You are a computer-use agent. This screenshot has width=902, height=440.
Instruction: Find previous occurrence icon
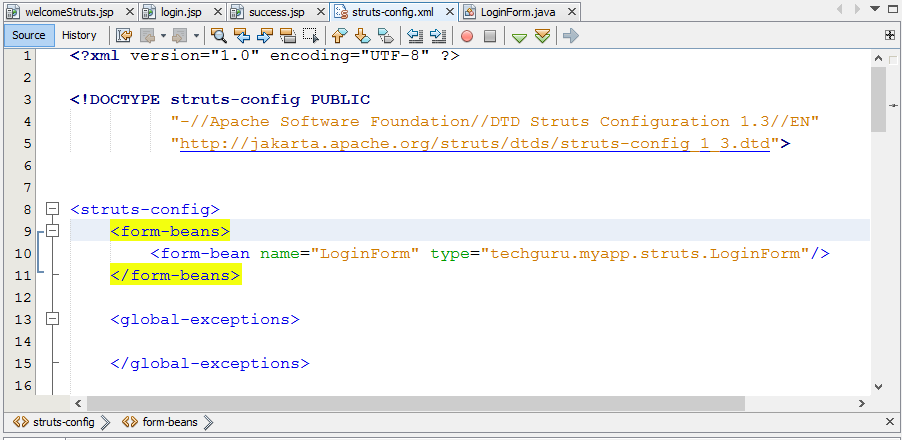[242, 36]
